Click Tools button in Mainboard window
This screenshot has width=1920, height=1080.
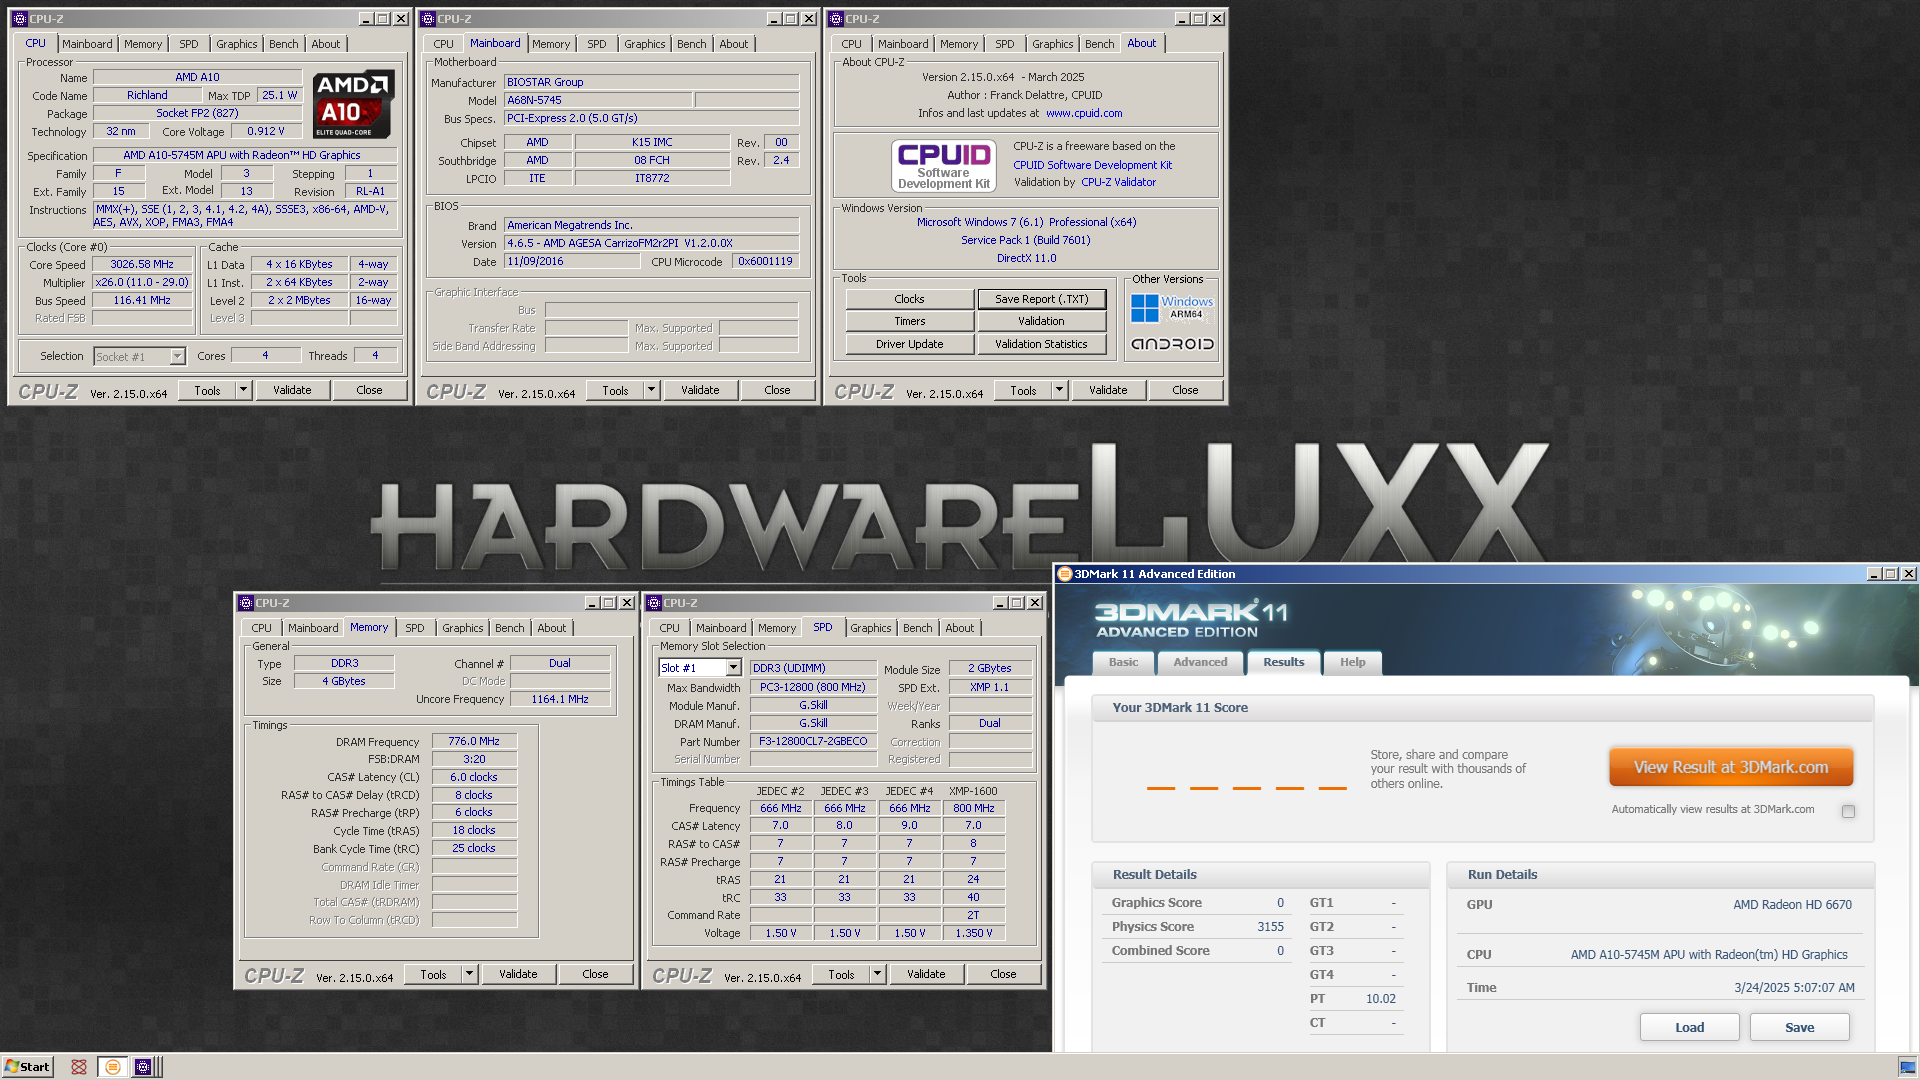tap(615, 390)
